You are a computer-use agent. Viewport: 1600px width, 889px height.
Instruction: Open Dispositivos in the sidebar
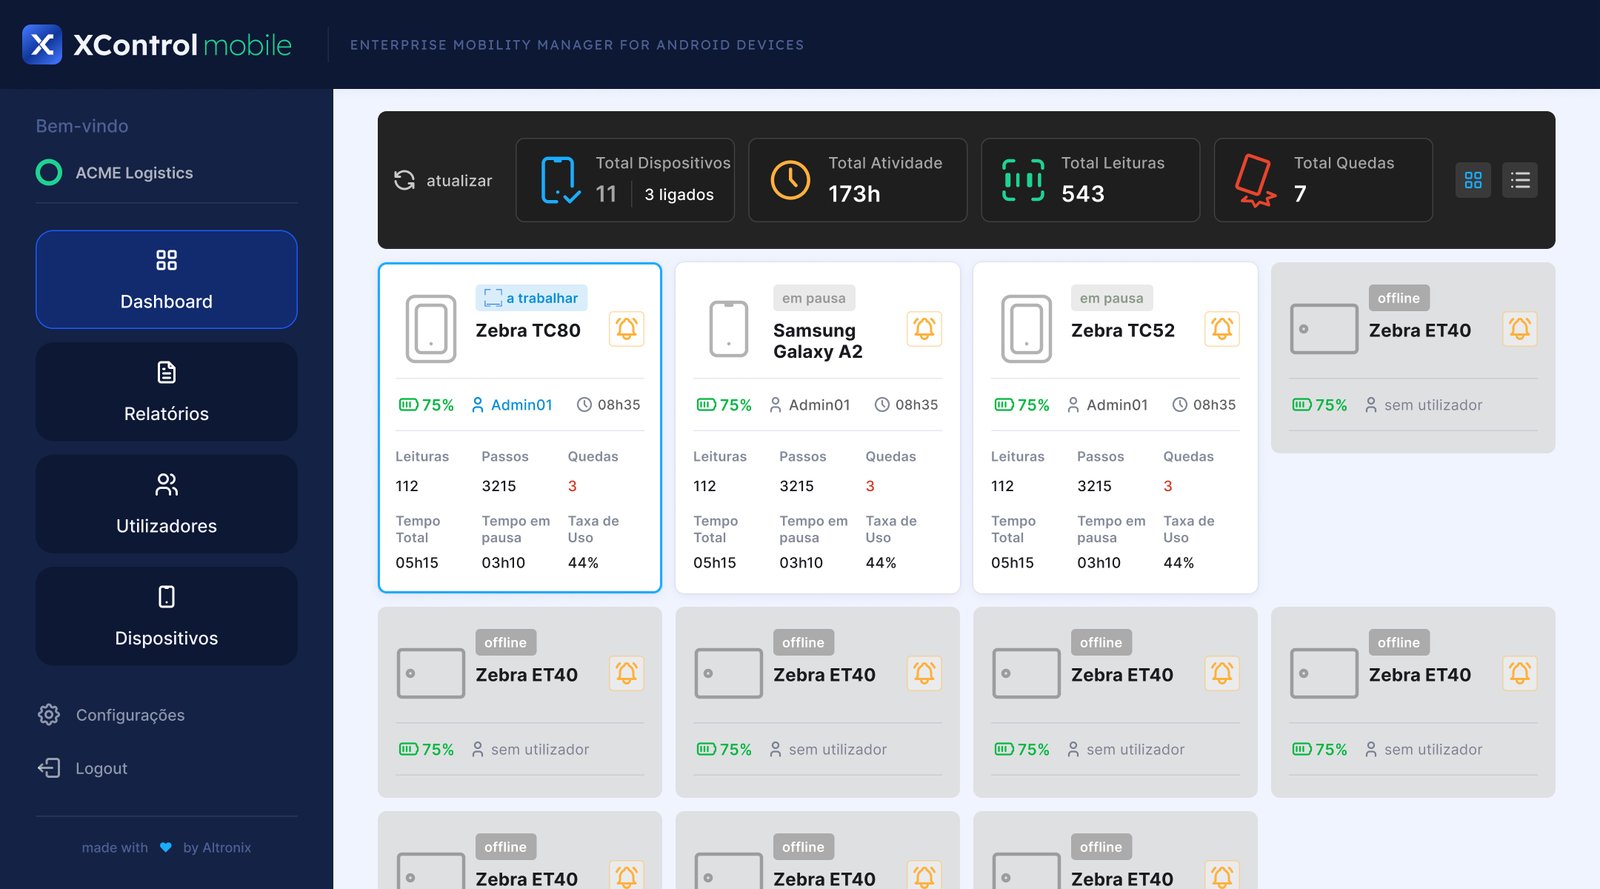tap(166, 616)
